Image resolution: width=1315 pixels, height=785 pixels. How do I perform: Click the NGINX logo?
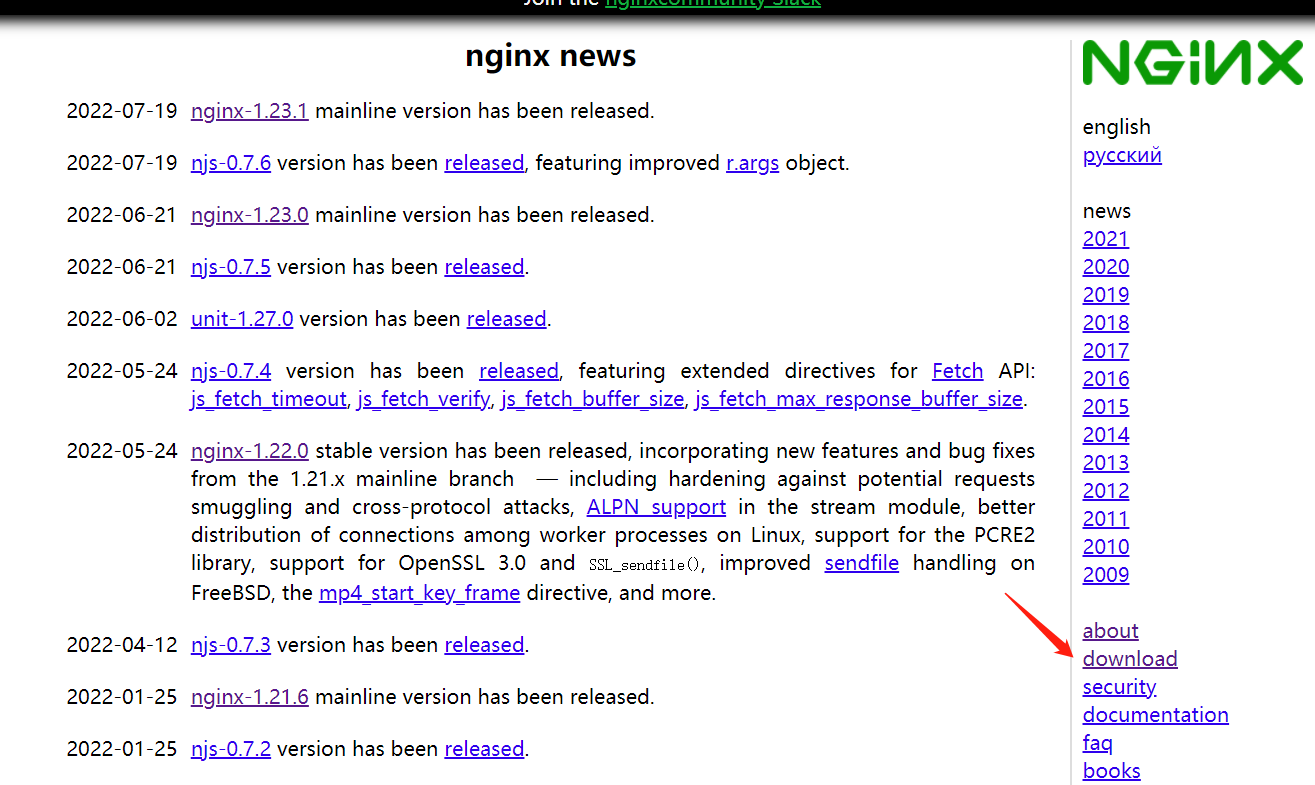1192,62
